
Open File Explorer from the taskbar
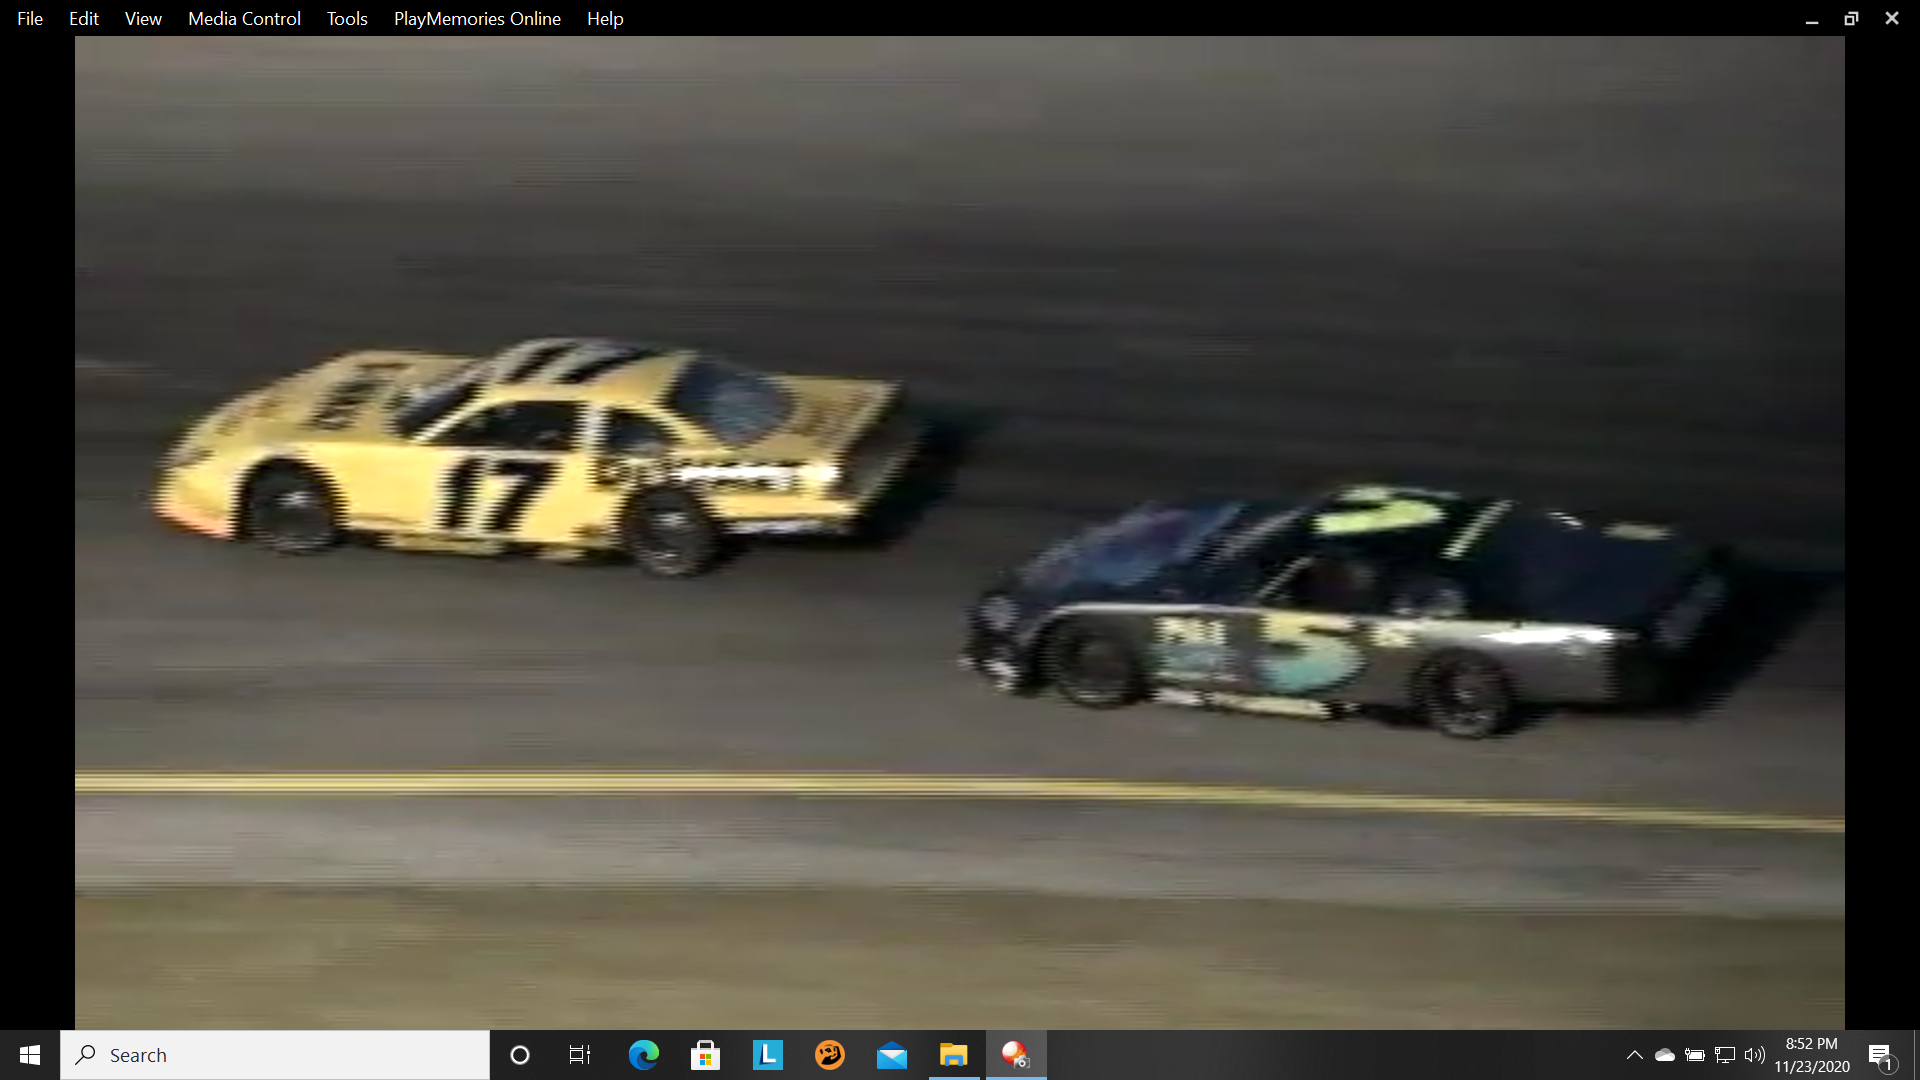[953, 1055]
